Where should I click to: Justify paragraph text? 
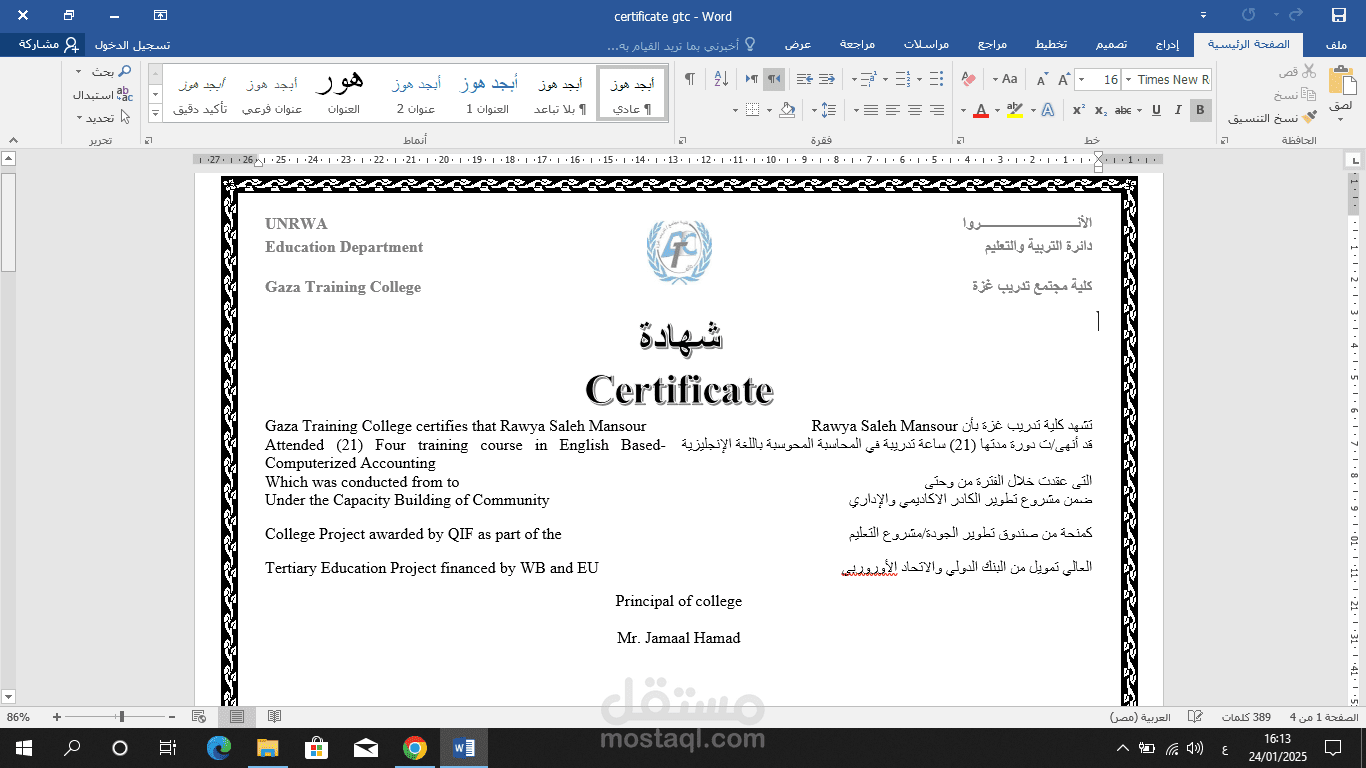(871, 110)
